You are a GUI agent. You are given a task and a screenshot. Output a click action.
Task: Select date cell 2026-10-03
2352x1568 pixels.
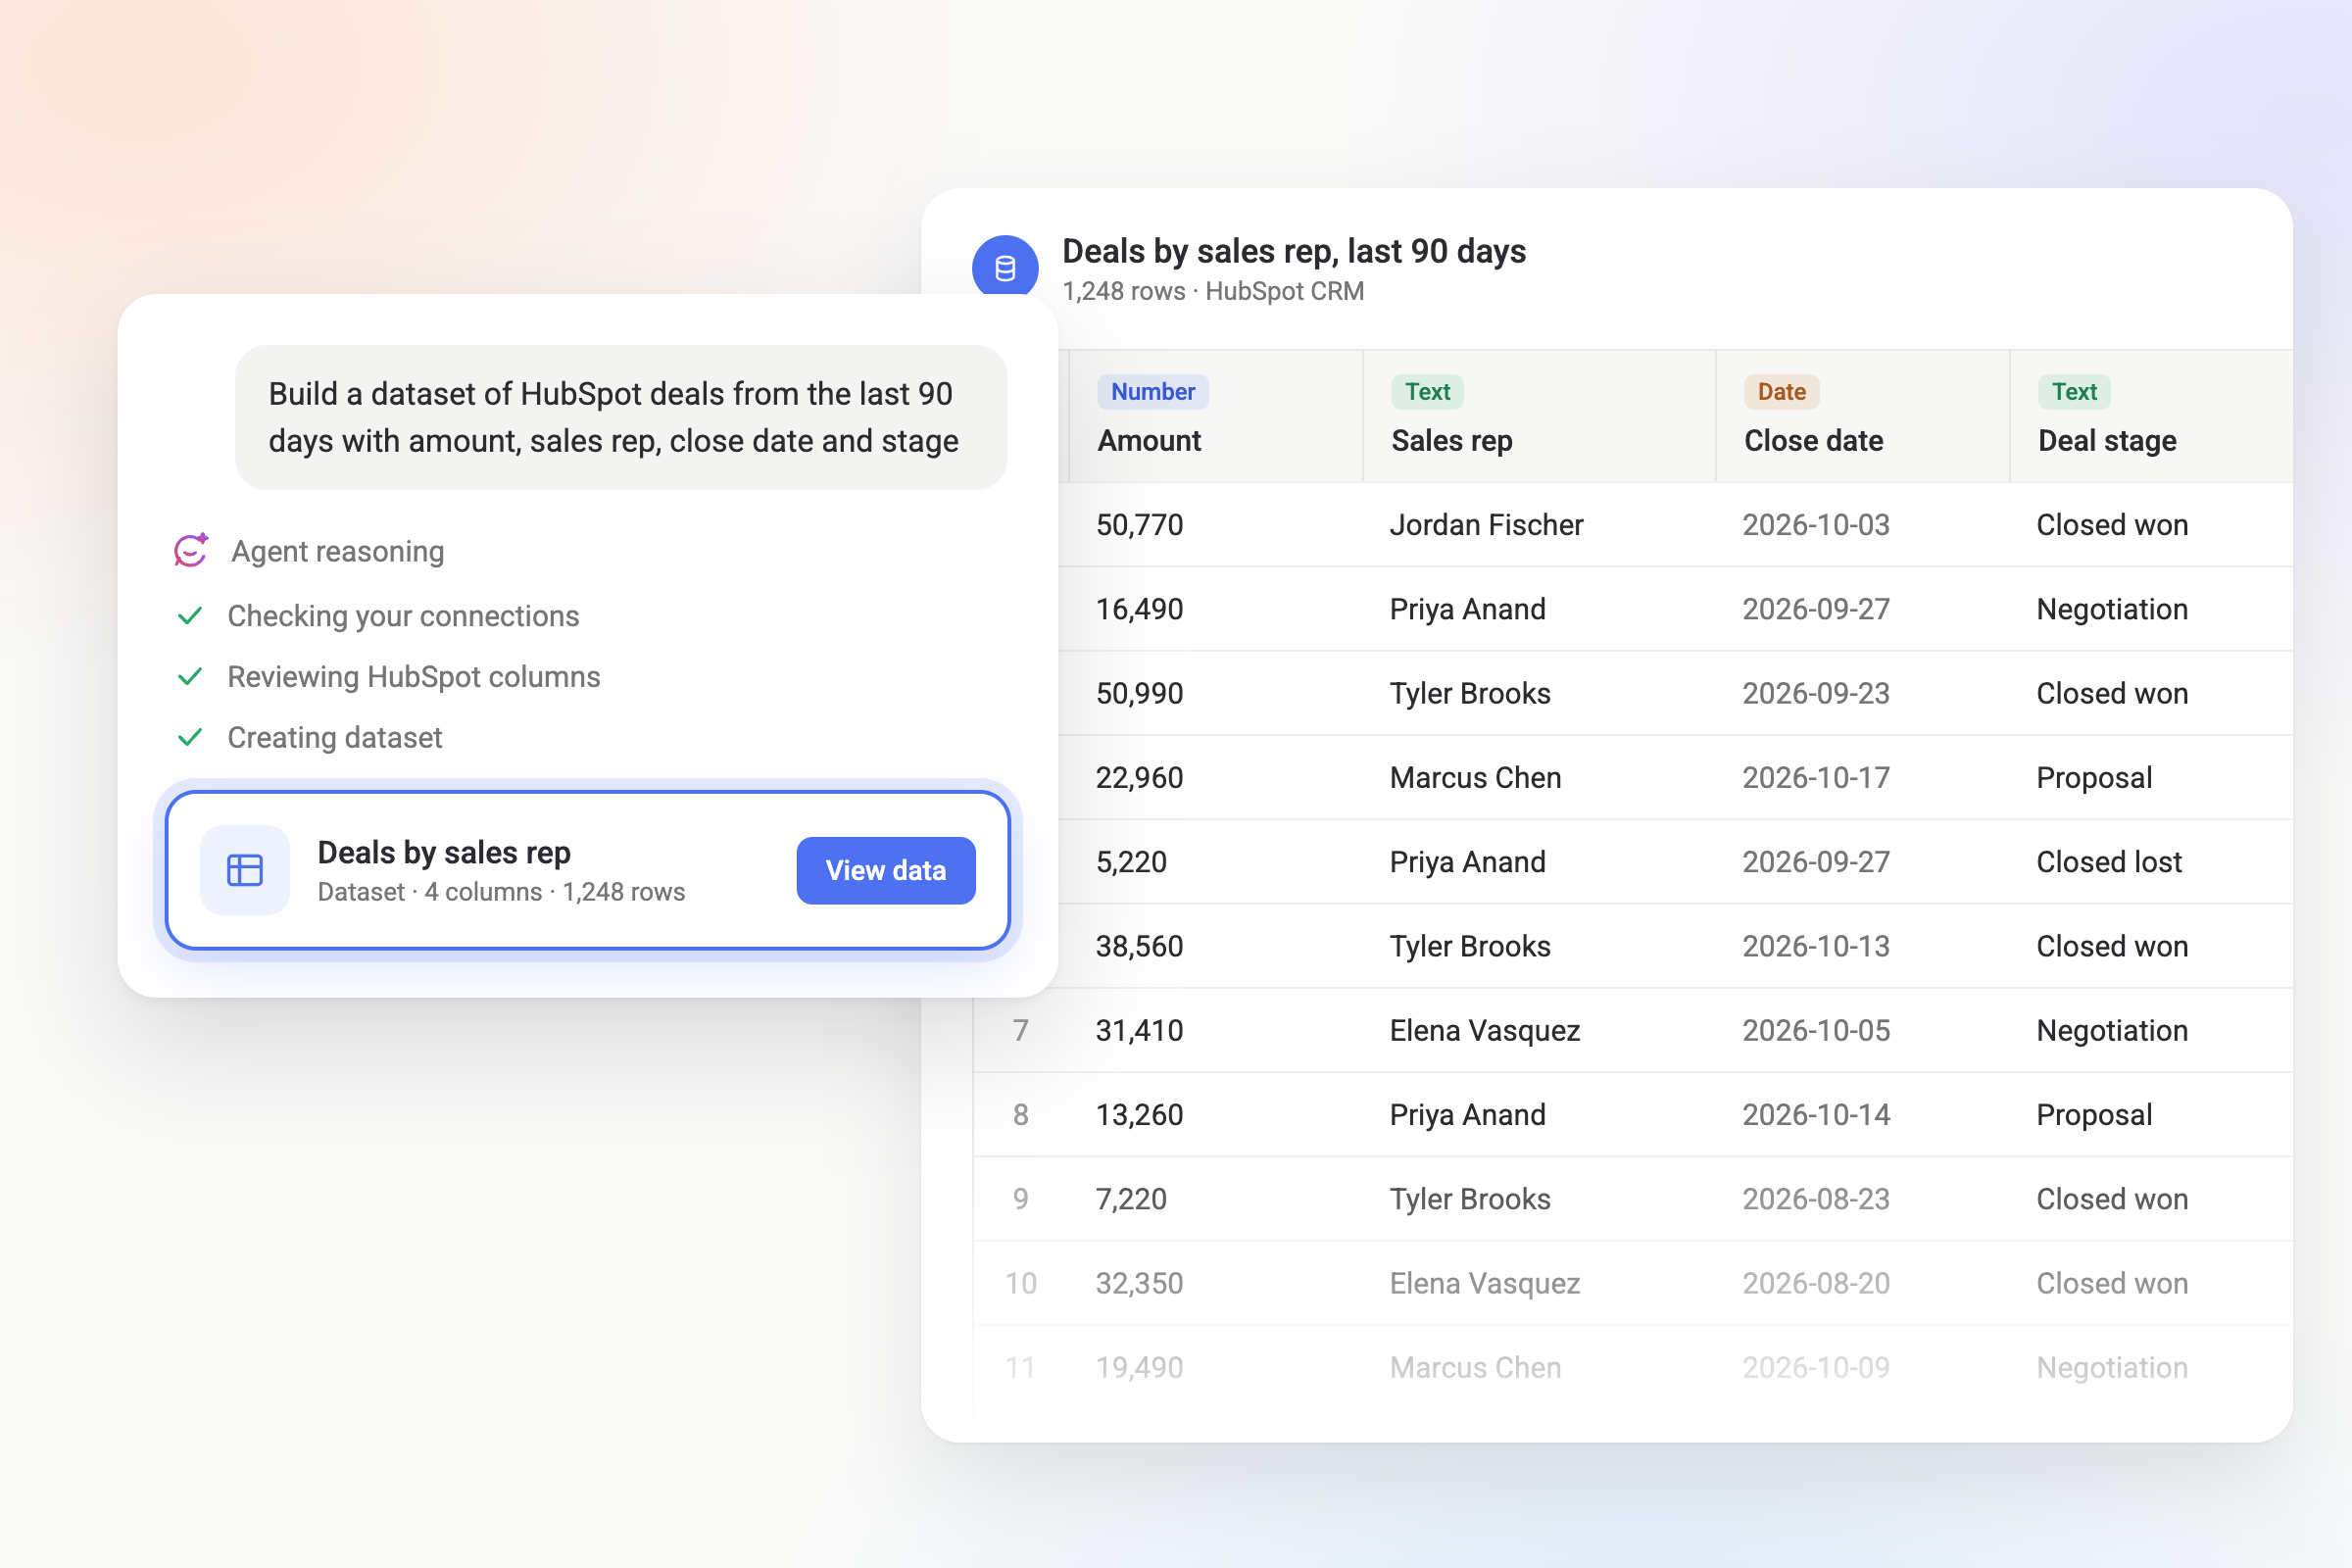tap(1816, 525)
